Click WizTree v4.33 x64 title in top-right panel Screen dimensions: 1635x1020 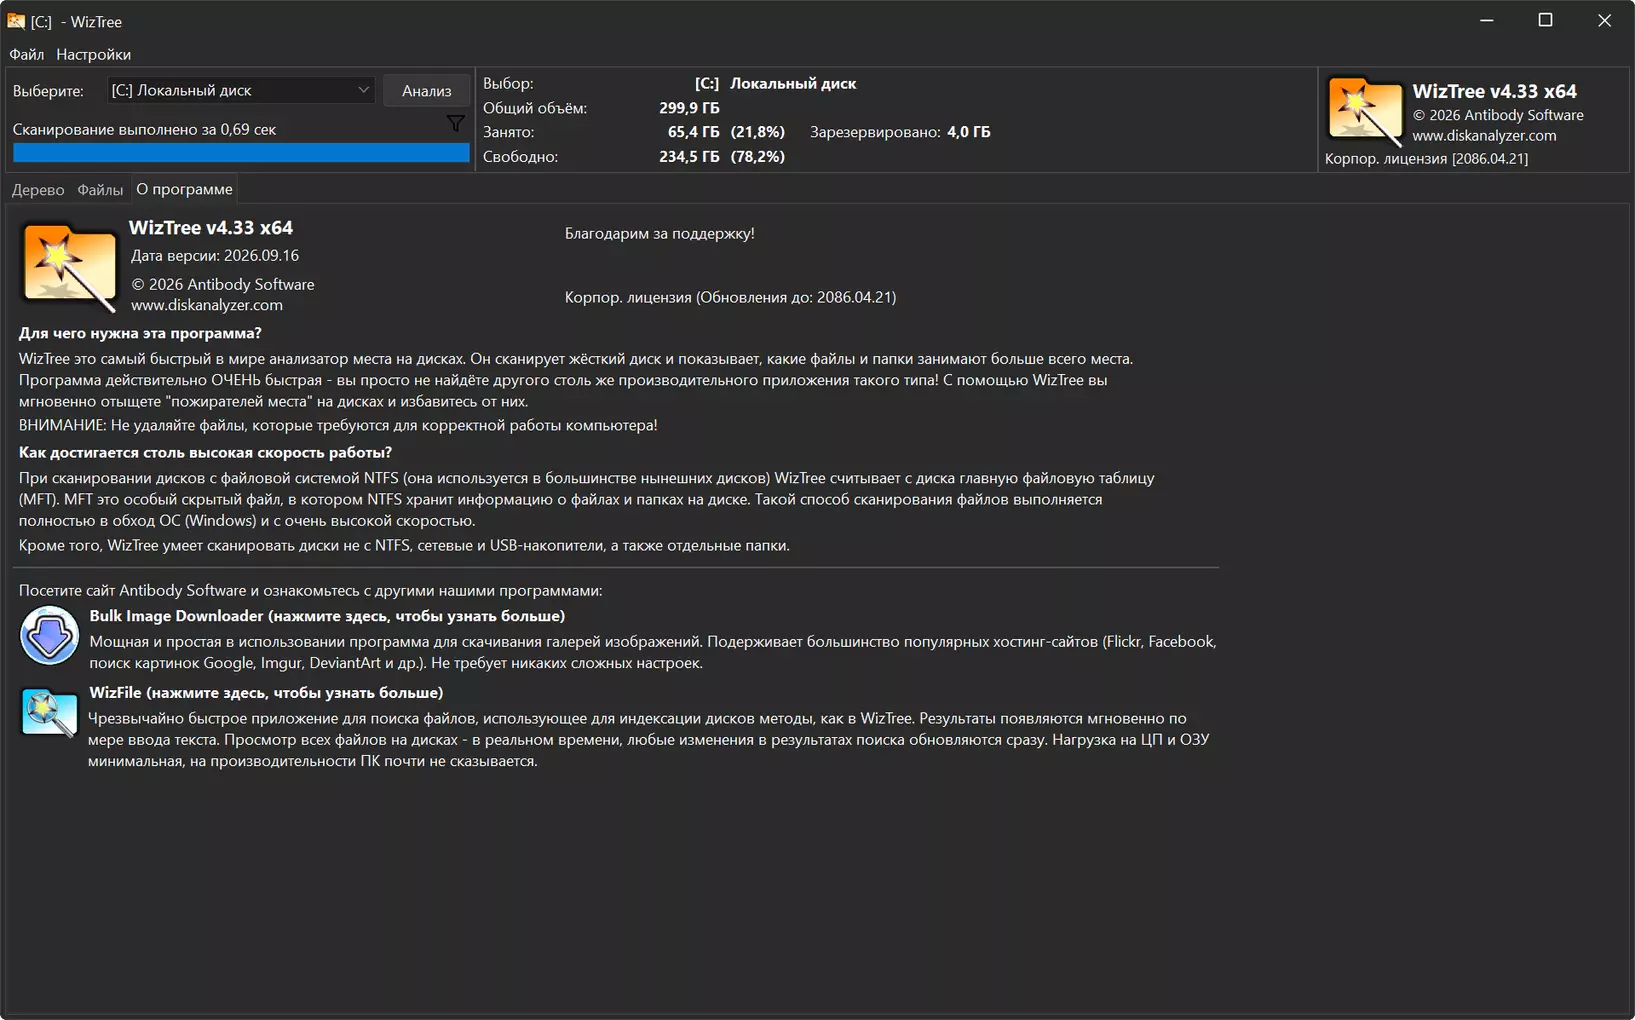[1494, 91]
